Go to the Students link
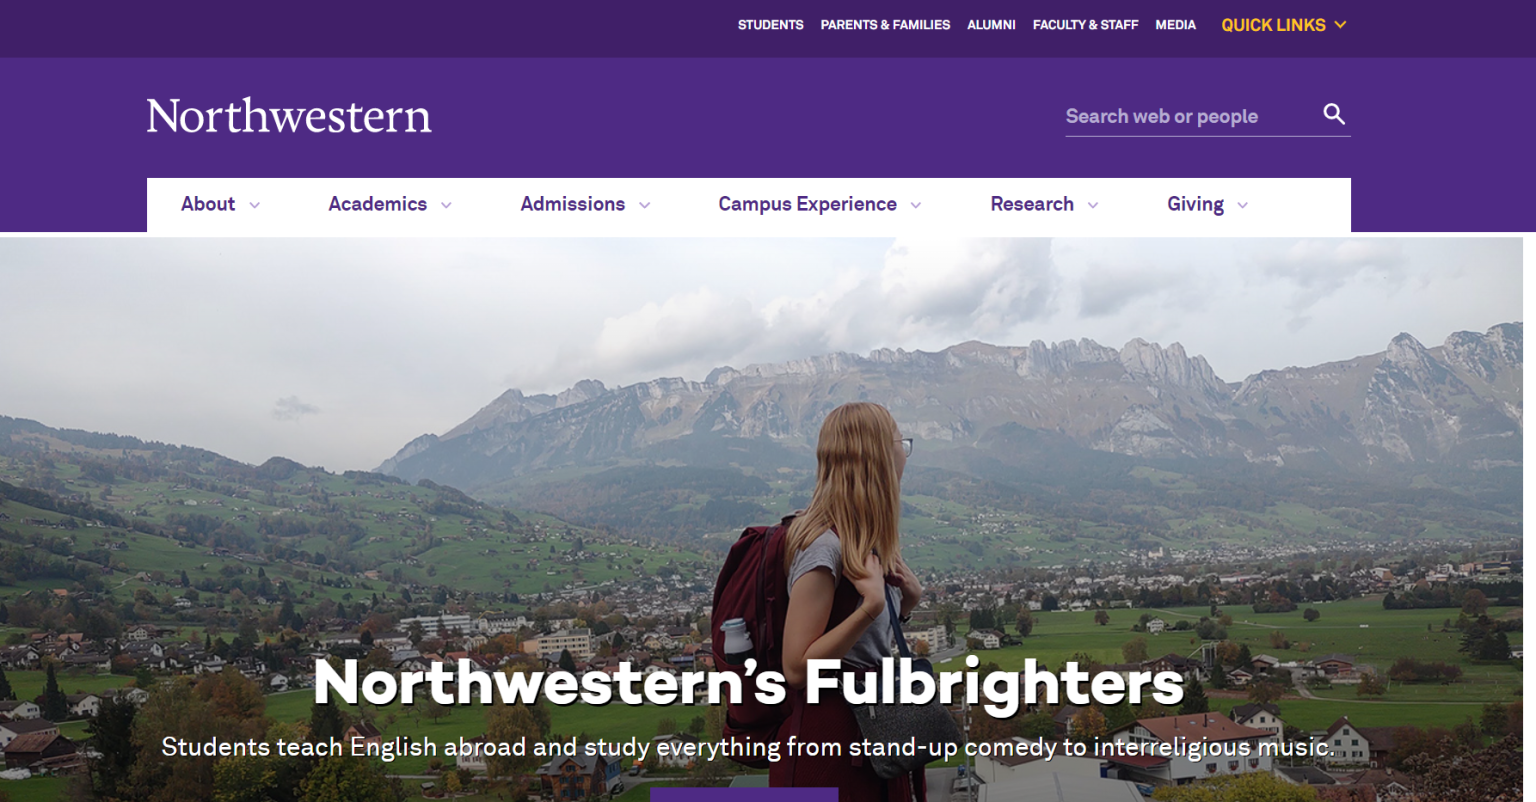 (x=770, y=25)
